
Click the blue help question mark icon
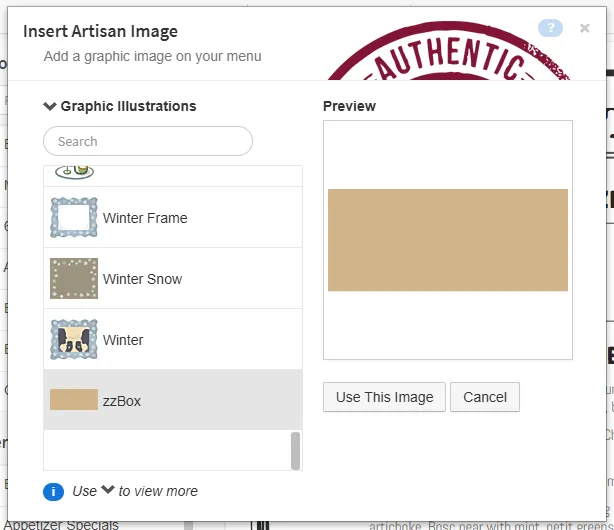click(550, 28)
